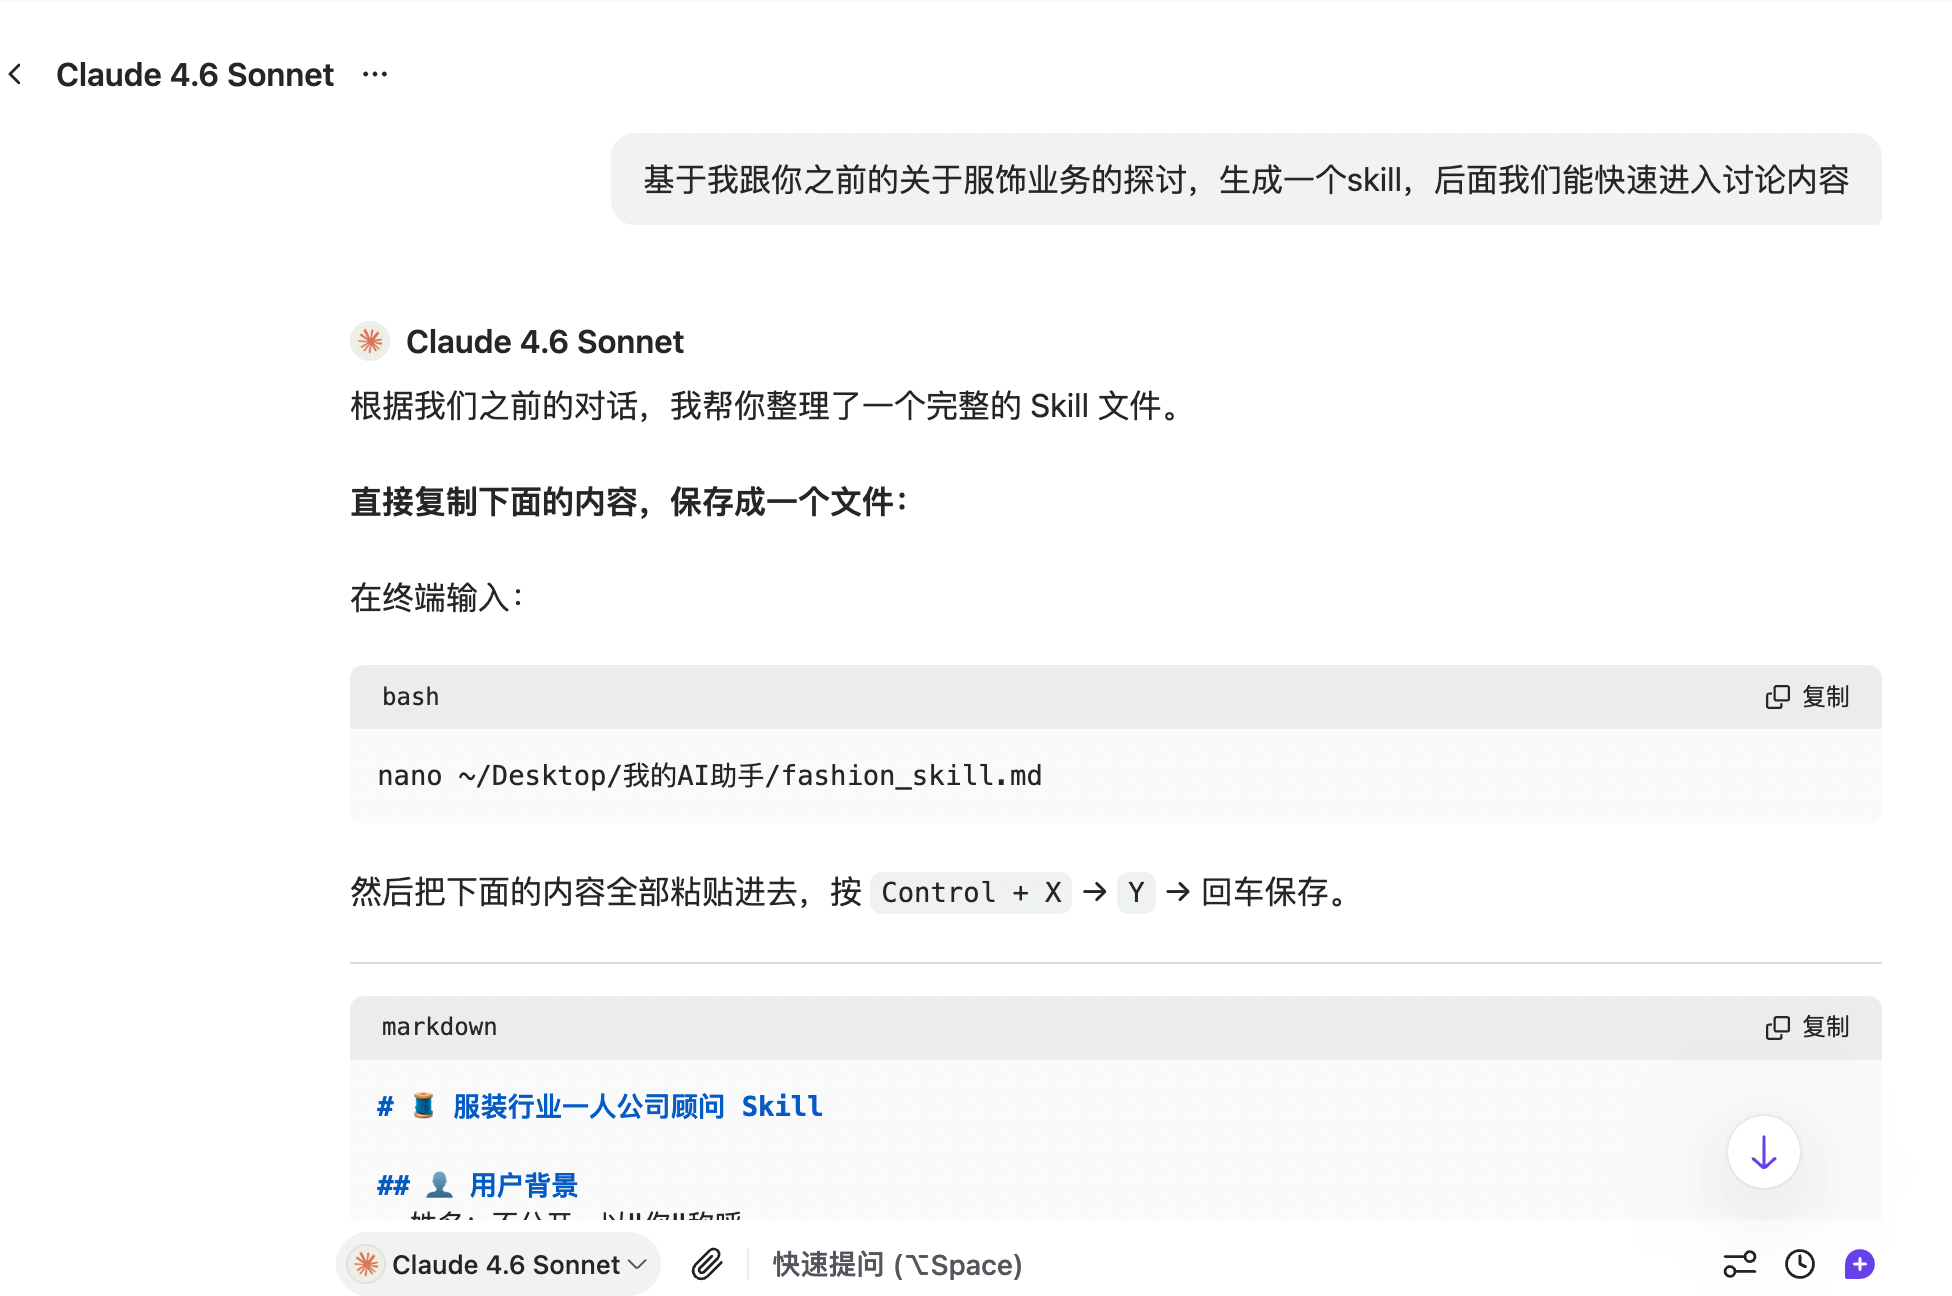The image size is (1952, 1296).
Task: Click the Claude avatar icon in the reply header
Action: (x=370, y=342)
